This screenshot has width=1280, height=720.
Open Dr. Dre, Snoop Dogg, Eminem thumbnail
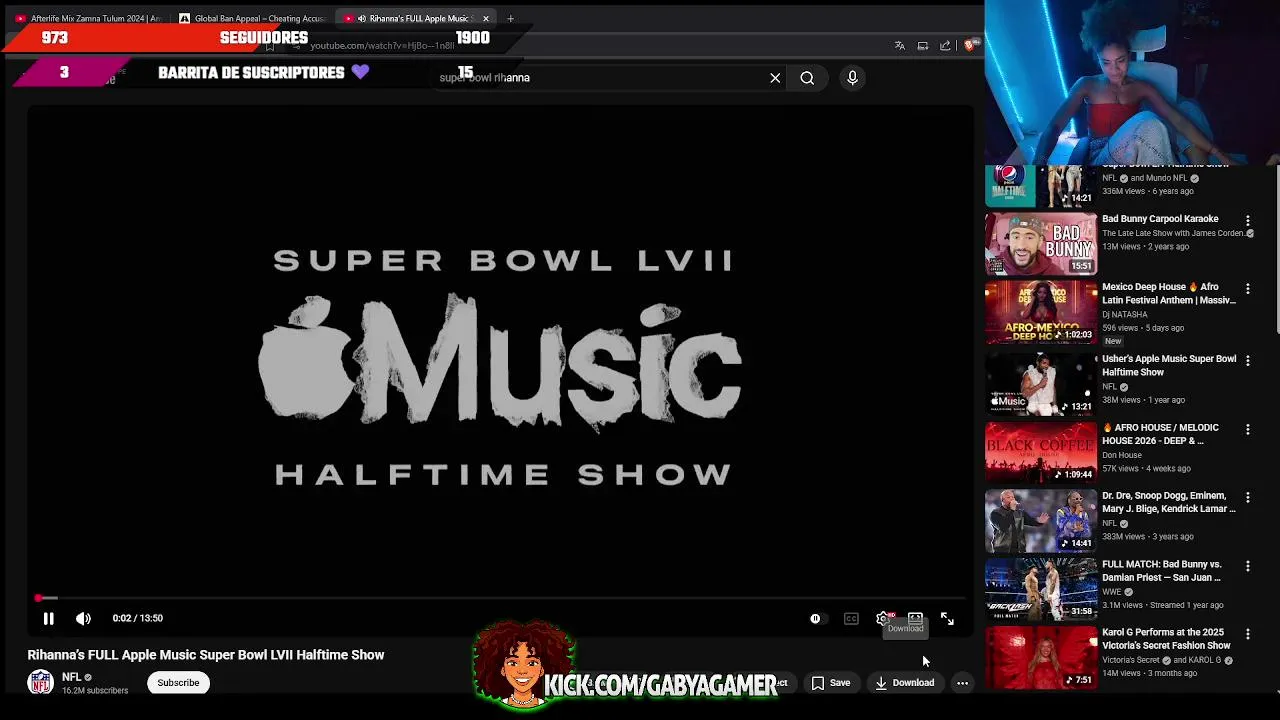[x=1041, y=521]
